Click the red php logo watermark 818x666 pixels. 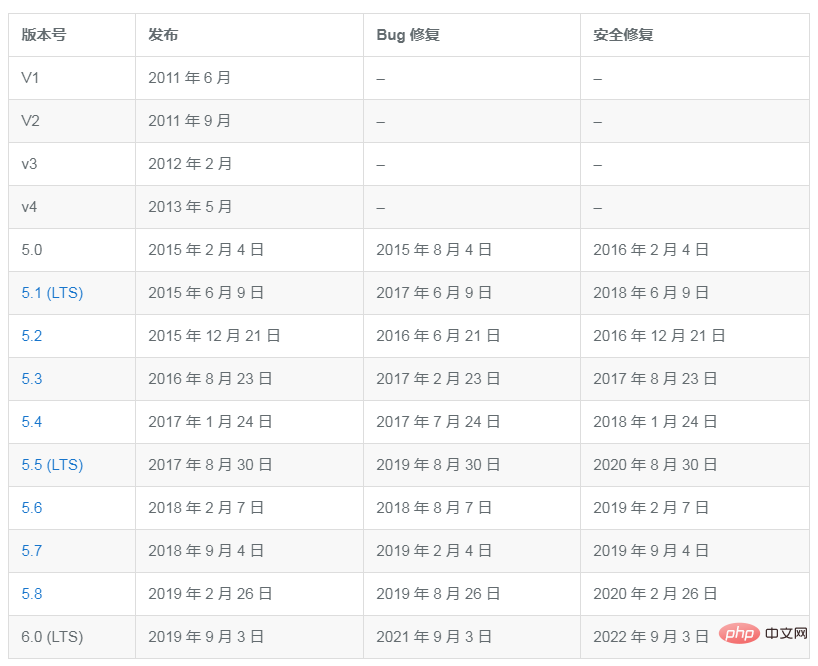pyautogui.click(x=737, y=634)
